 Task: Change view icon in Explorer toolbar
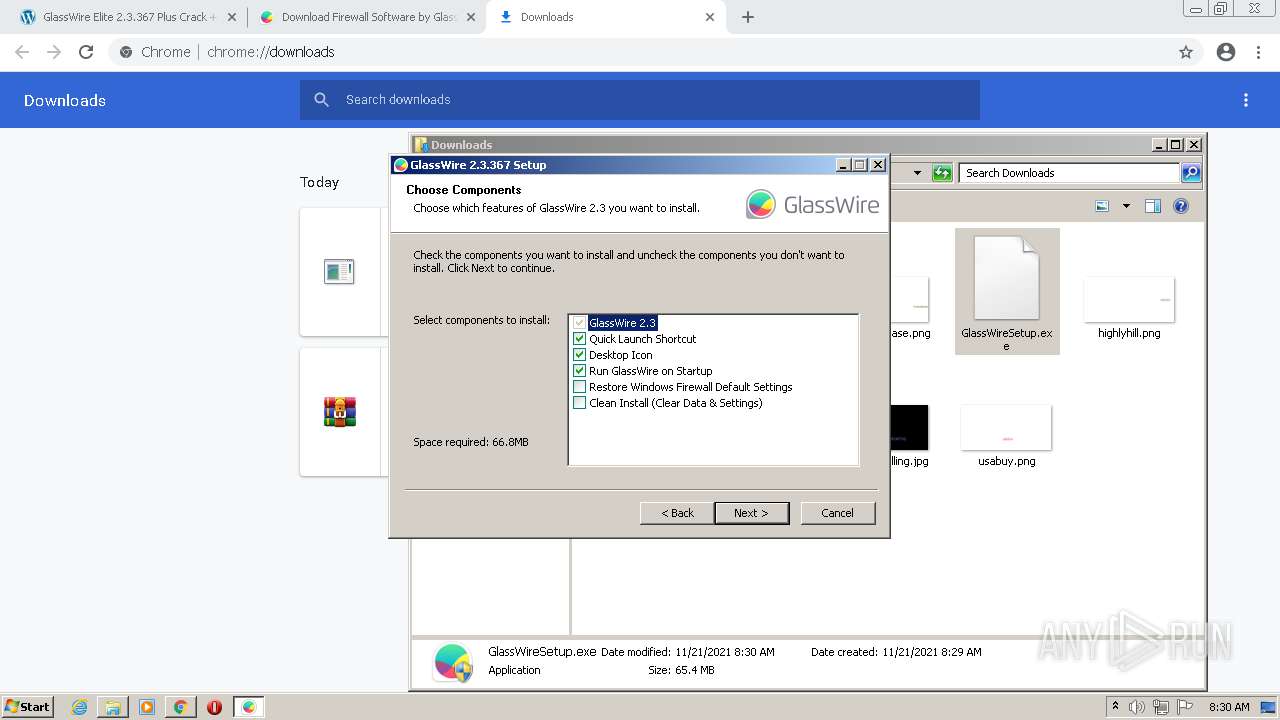[1102, 206]
